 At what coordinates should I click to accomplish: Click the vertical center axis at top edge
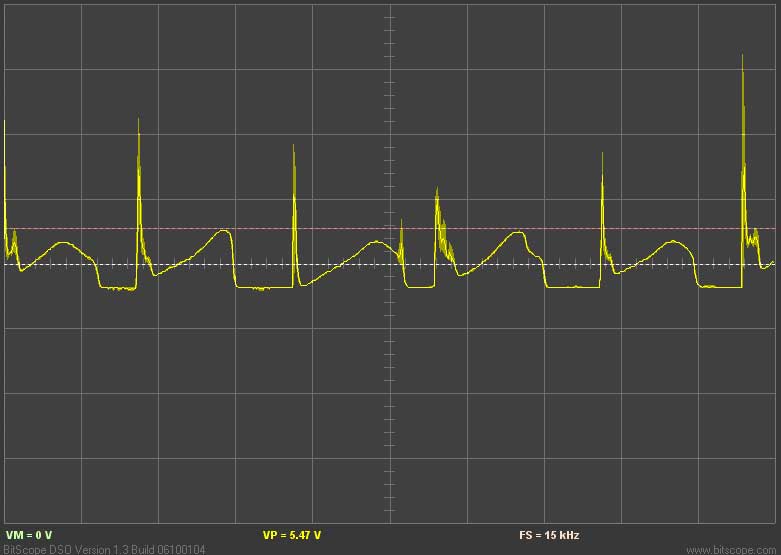click(x=389, y=10)
